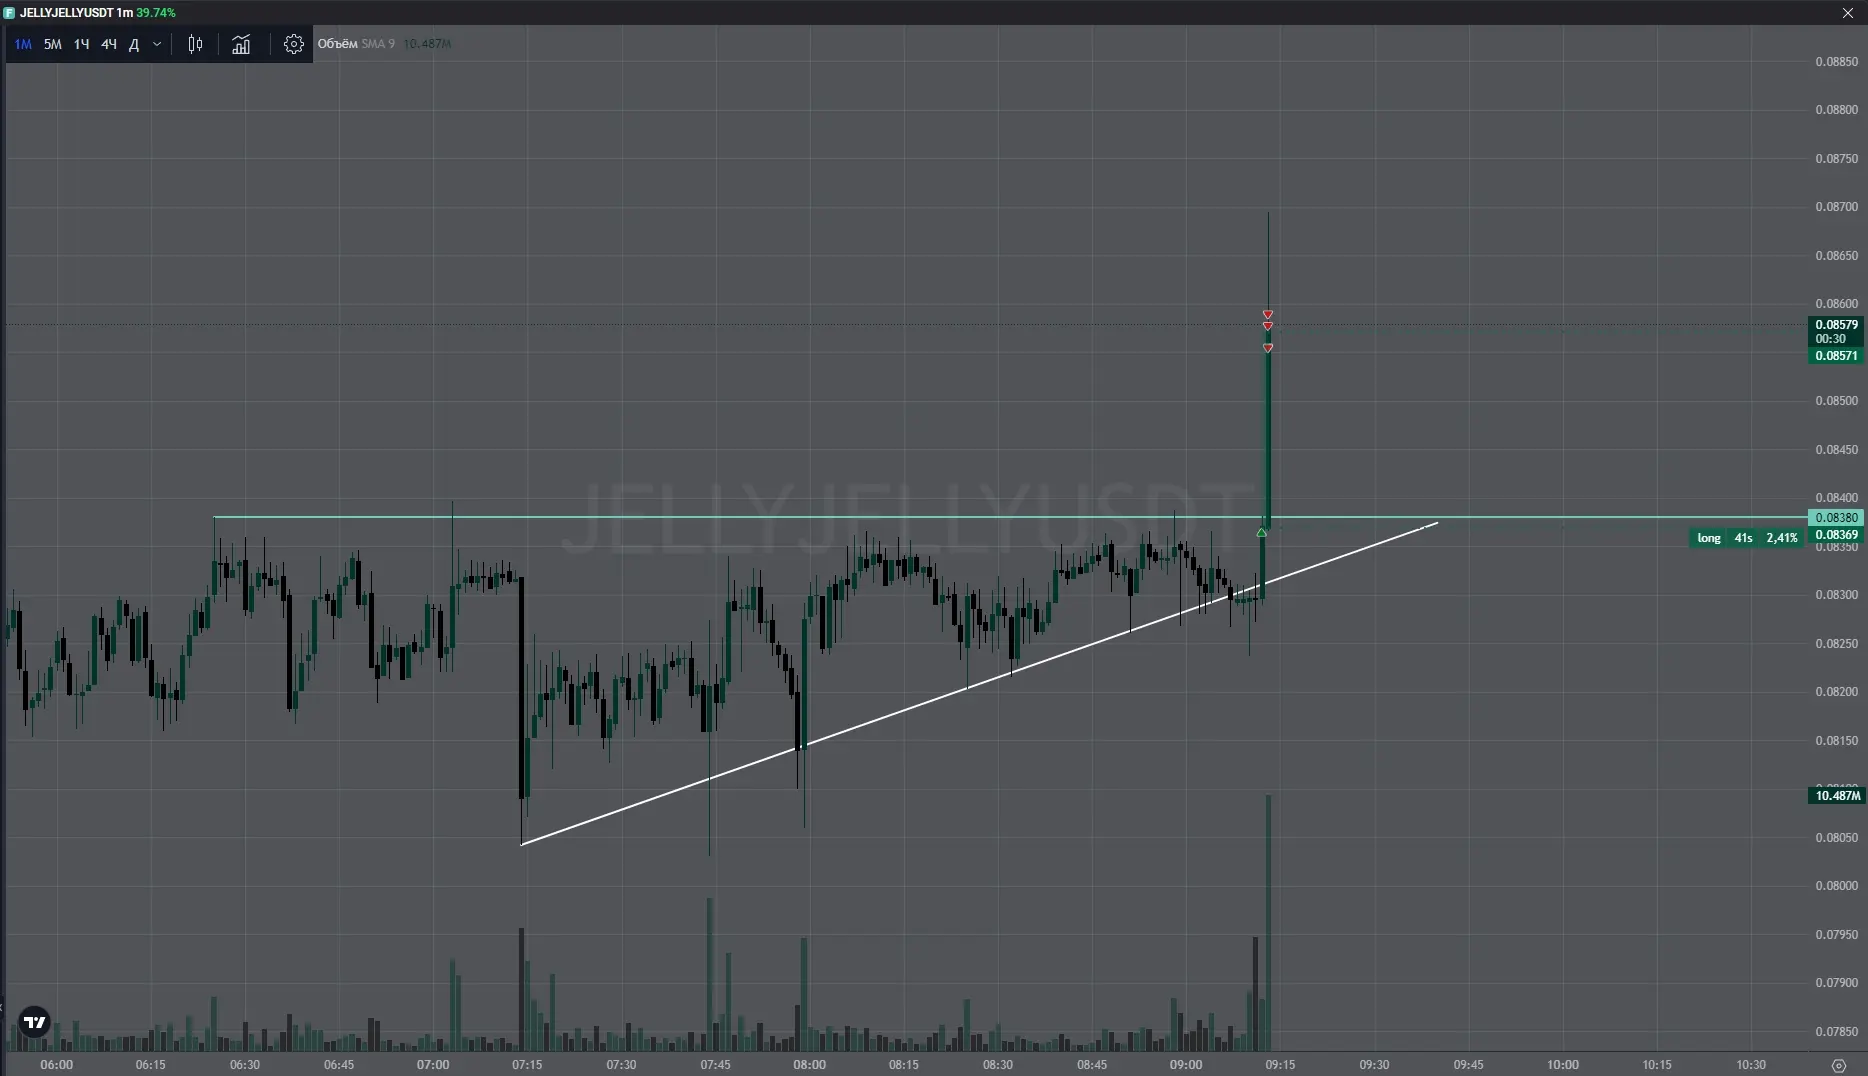Click the 09:00 time axis label

coord(1186,1065)
